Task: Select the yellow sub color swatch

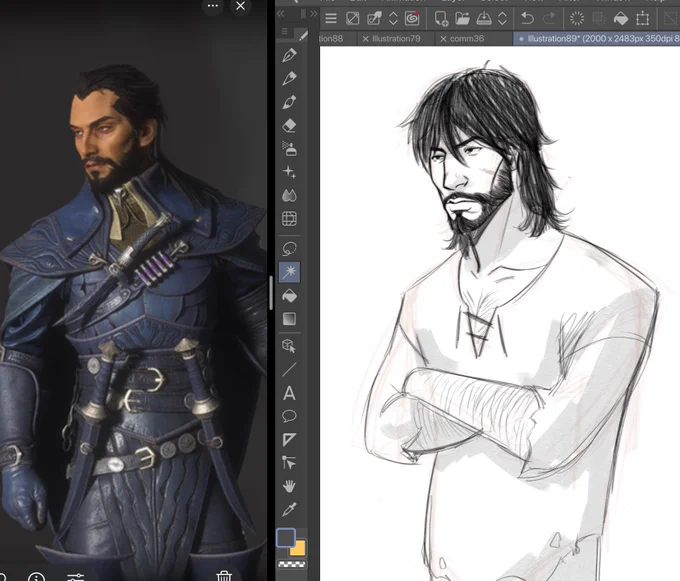Action: click(298, 549)
